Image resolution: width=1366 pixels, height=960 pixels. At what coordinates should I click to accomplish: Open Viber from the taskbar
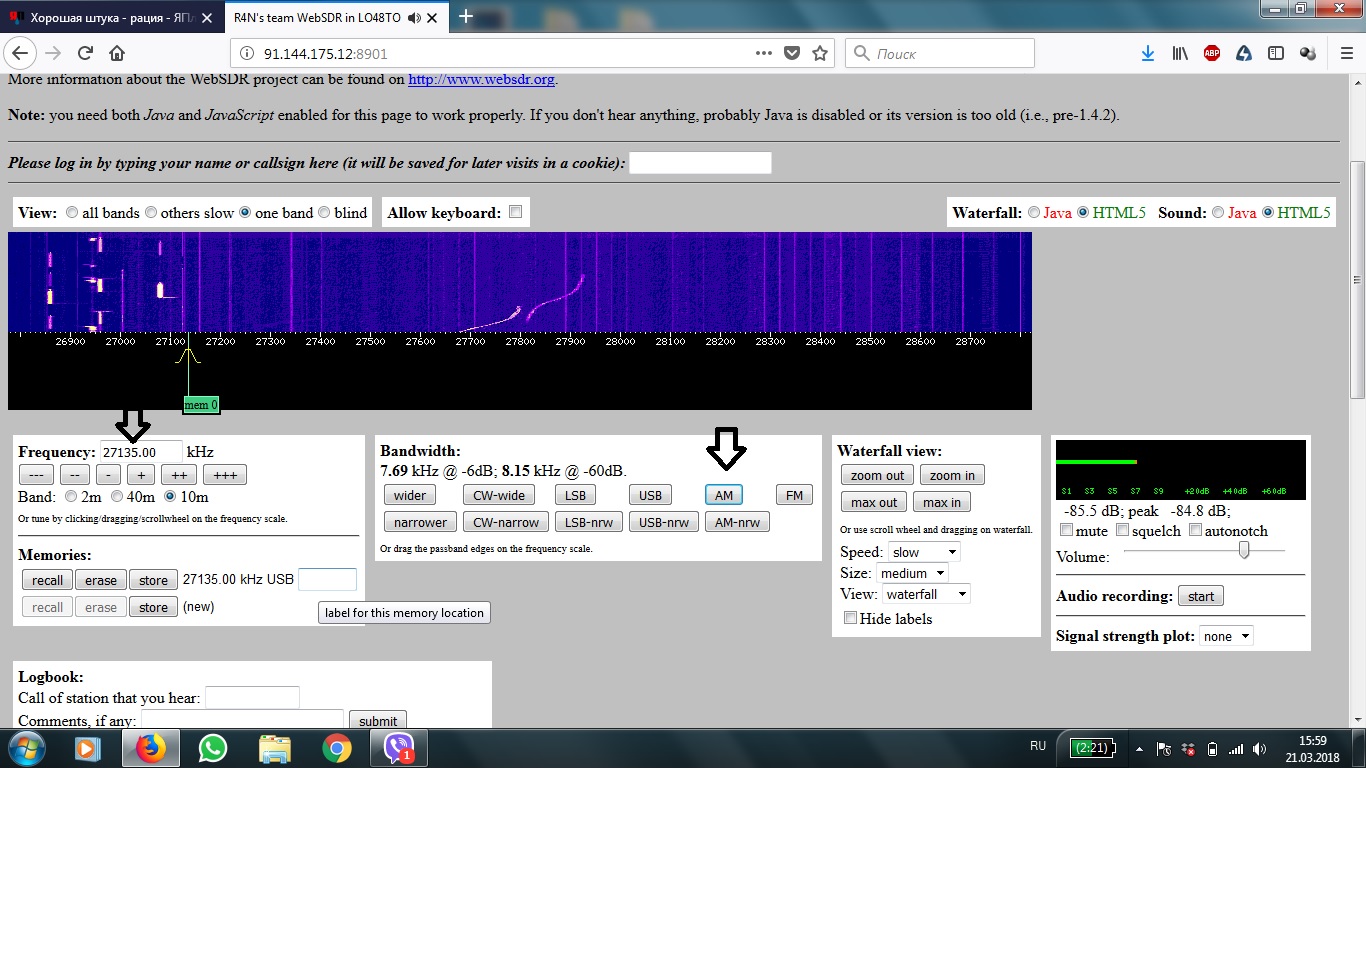point(399,748)
